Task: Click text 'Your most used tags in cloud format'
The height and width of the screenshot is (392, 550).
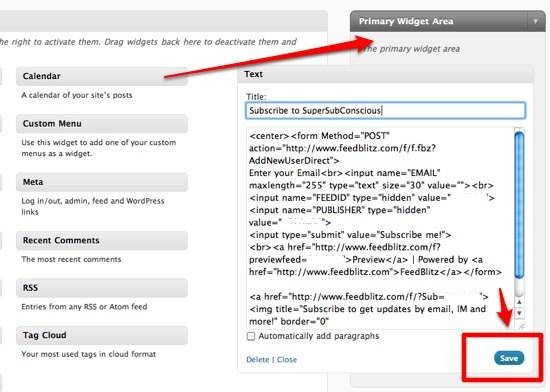Action: [88, 354]
